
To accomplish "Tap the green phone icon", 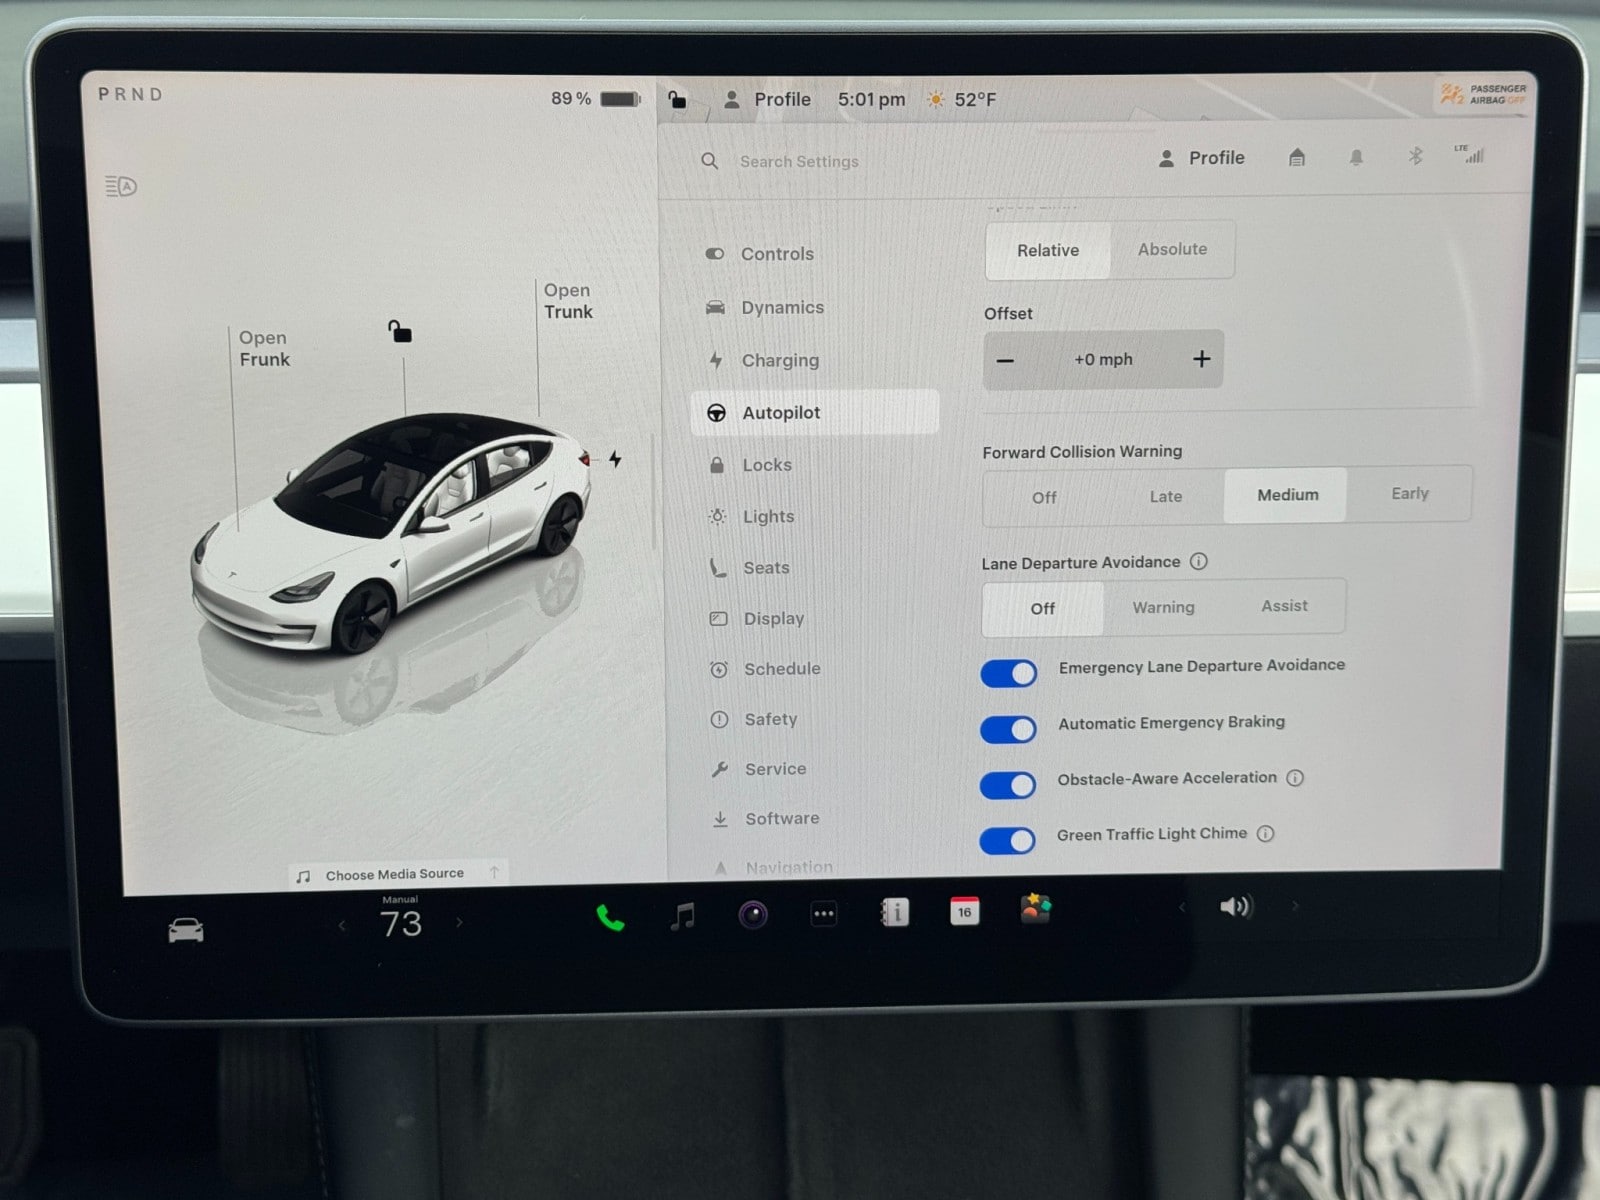I will pos(610,917).
